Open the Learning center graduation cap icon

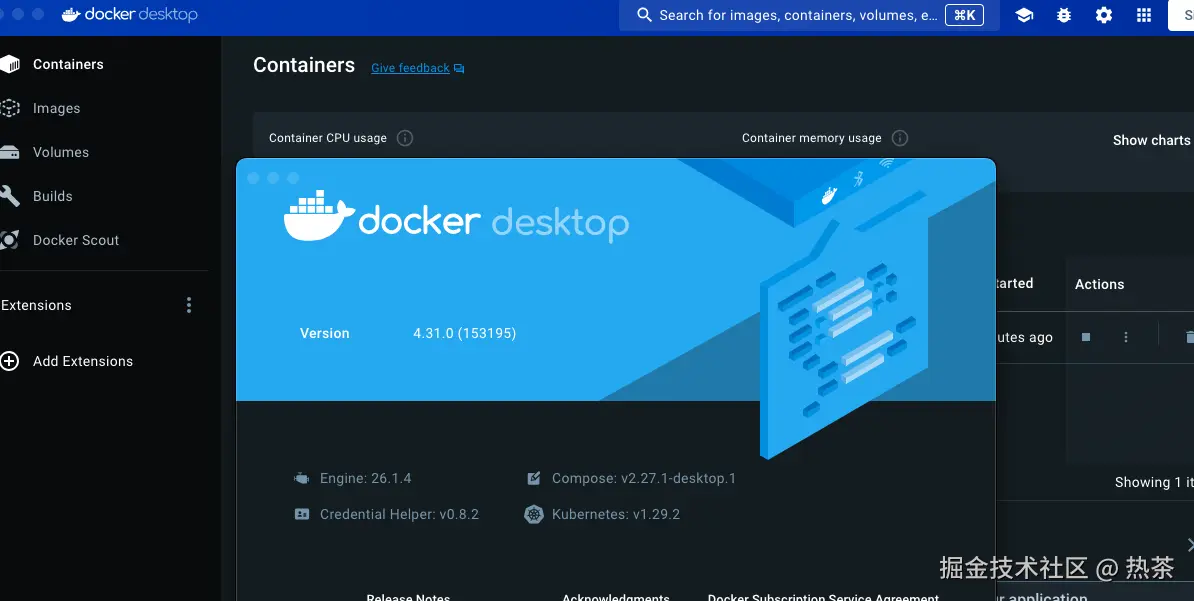[1024, 15]
